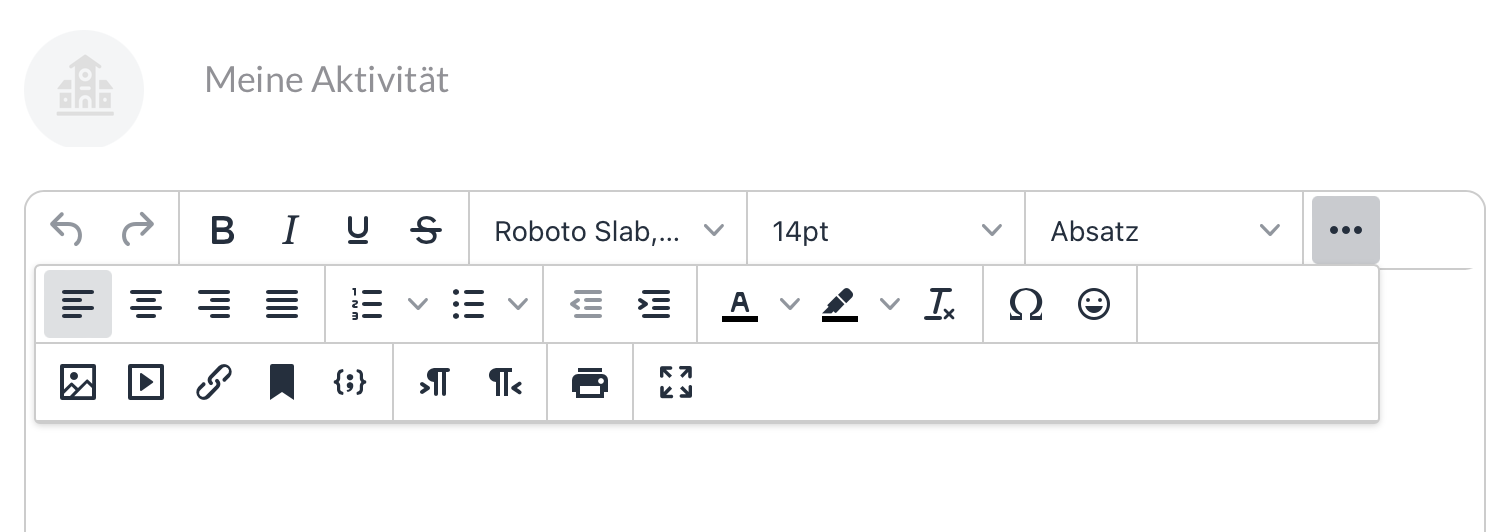Toggle italic text style

tap(290, 231)
